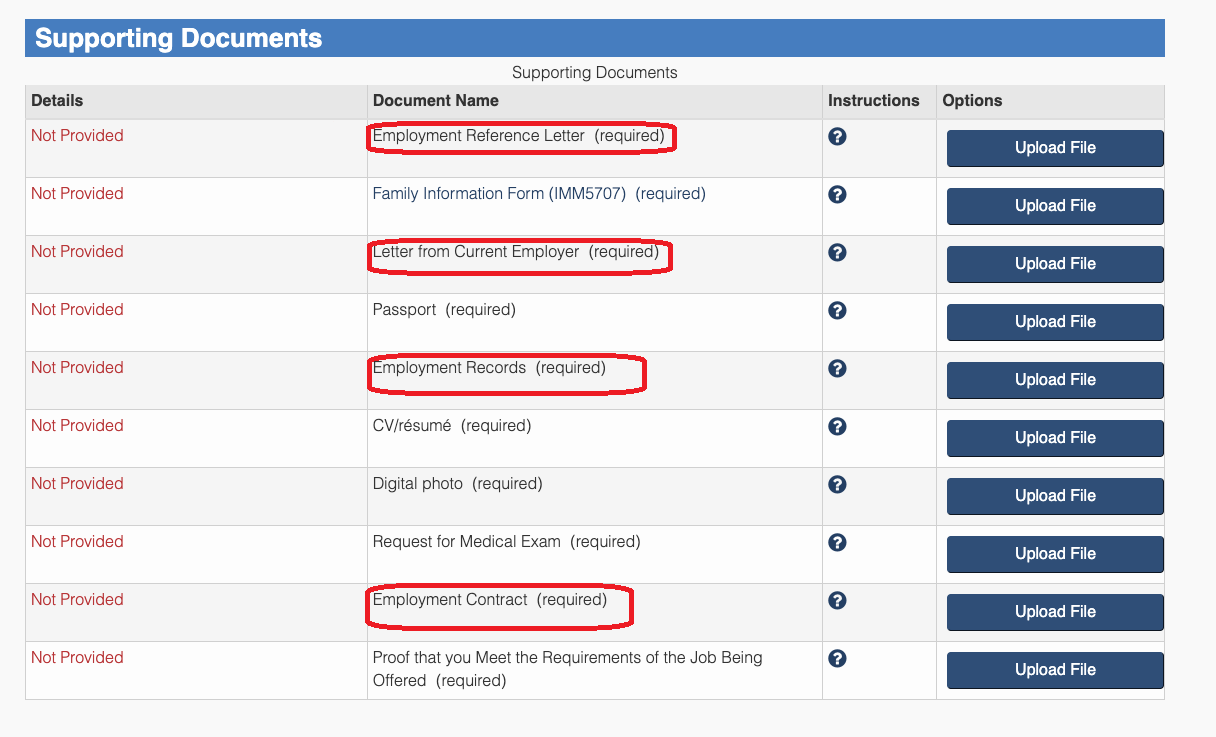Open instructions help icon for Employment Contract
Screen dimensions: 1216x737
(x=838, y=600)
